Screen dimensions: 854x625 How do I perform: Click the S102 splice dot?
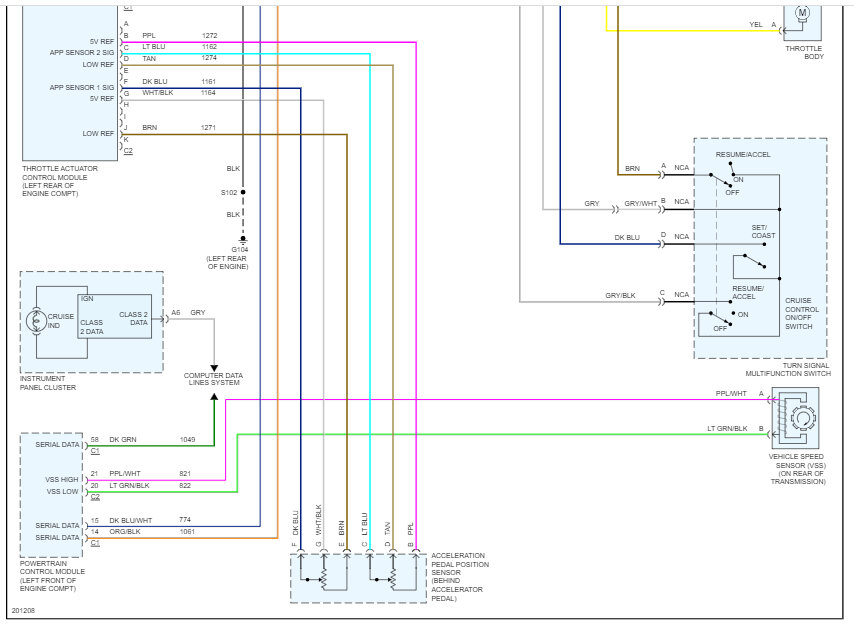click(243, 192)
